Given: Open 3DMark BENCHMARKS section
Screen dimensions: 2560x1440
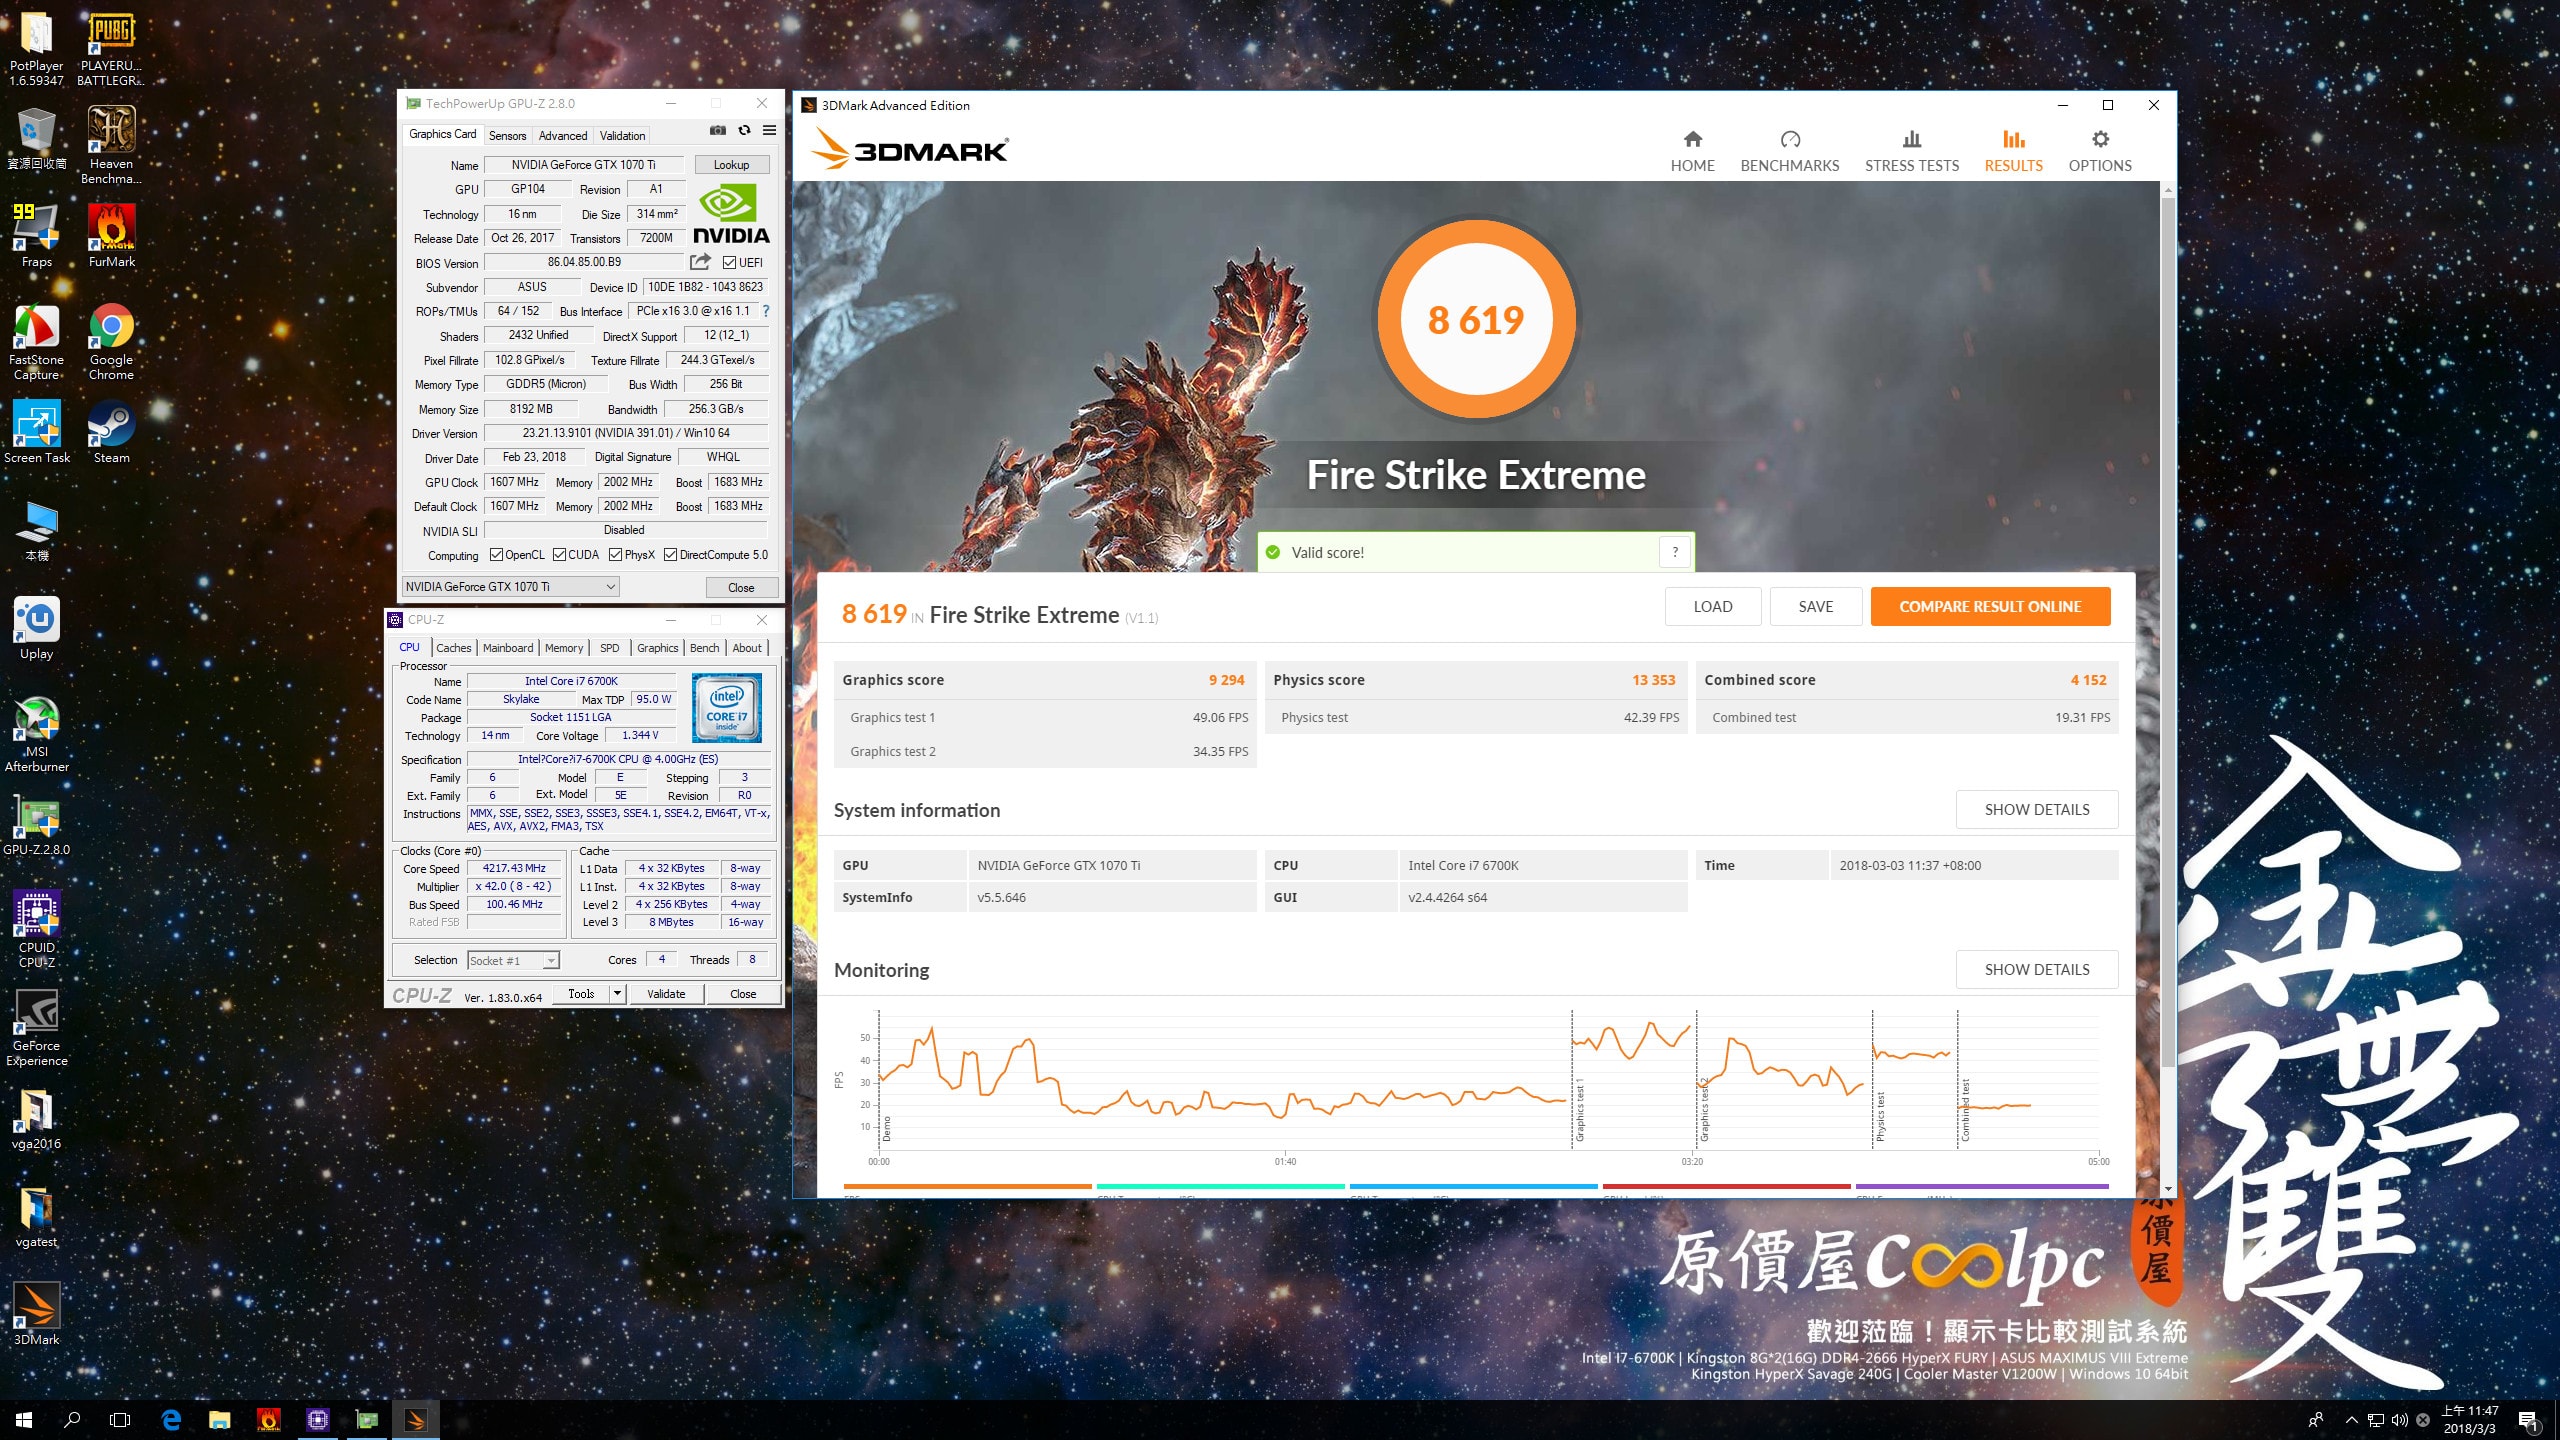Looking at the screenshot, I should point(1789,151).
